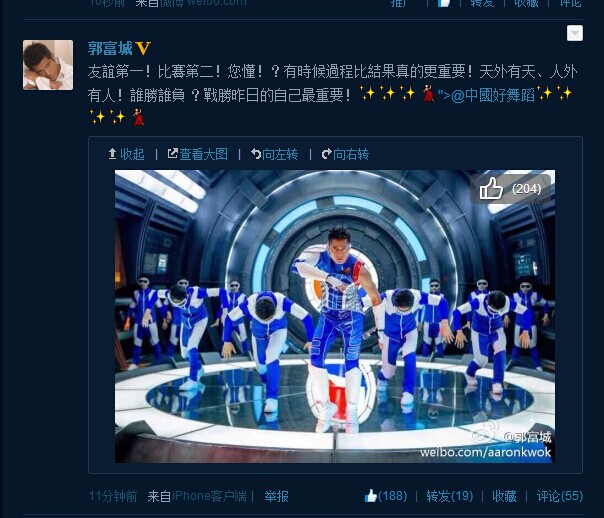
Task: Click the rotate-right arrow icon
Action: [327, 154]
